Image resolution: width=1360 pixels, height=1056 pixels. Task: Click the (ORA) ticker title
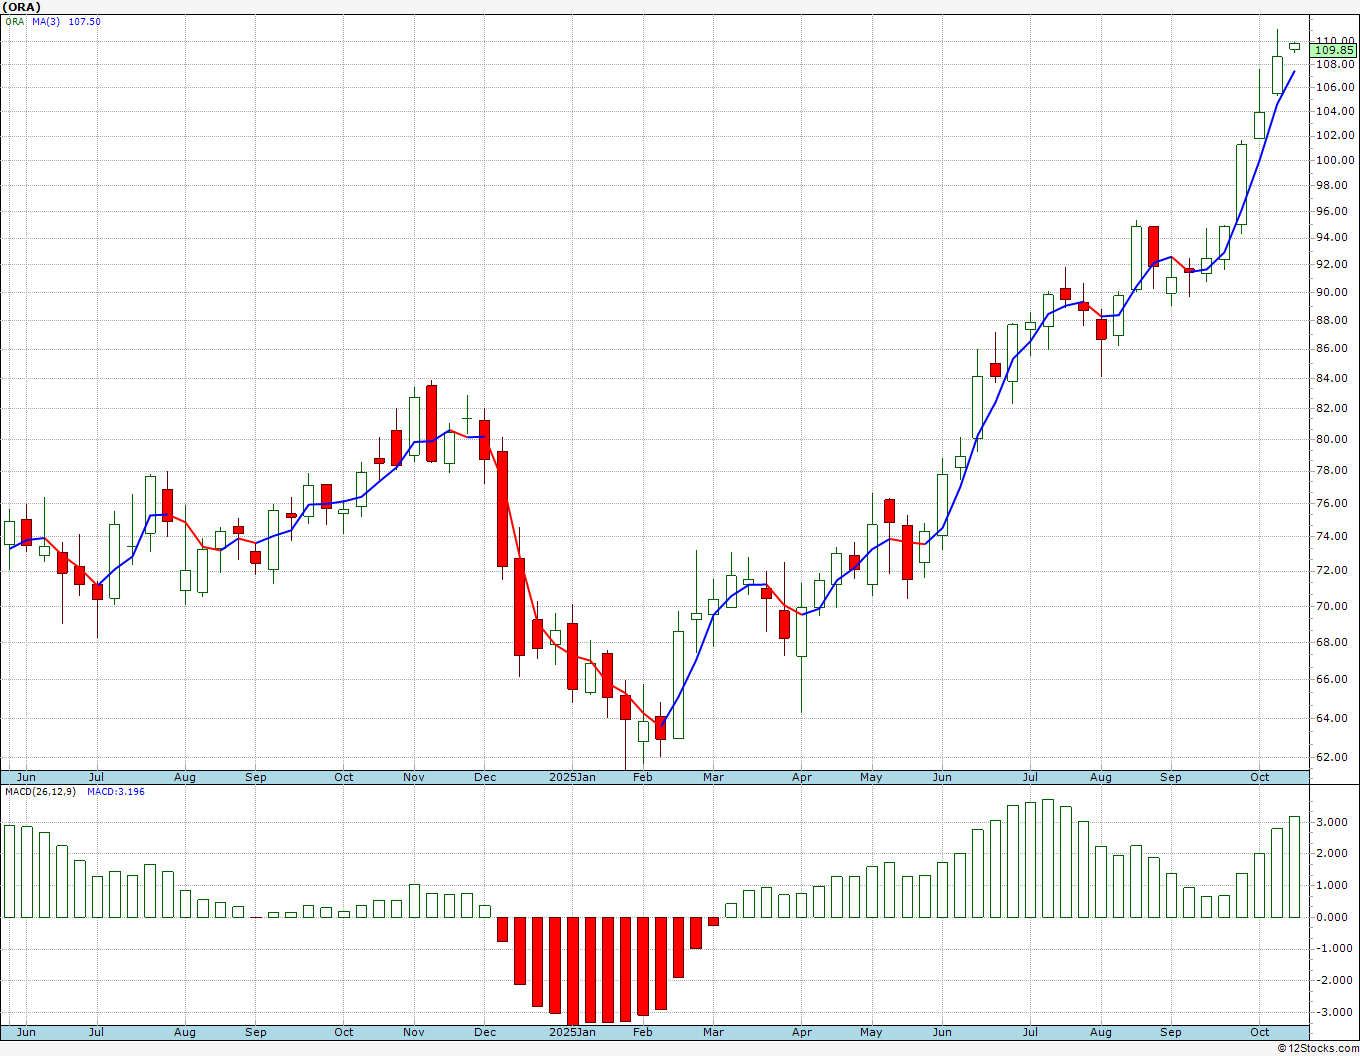[x=21, y=7]
